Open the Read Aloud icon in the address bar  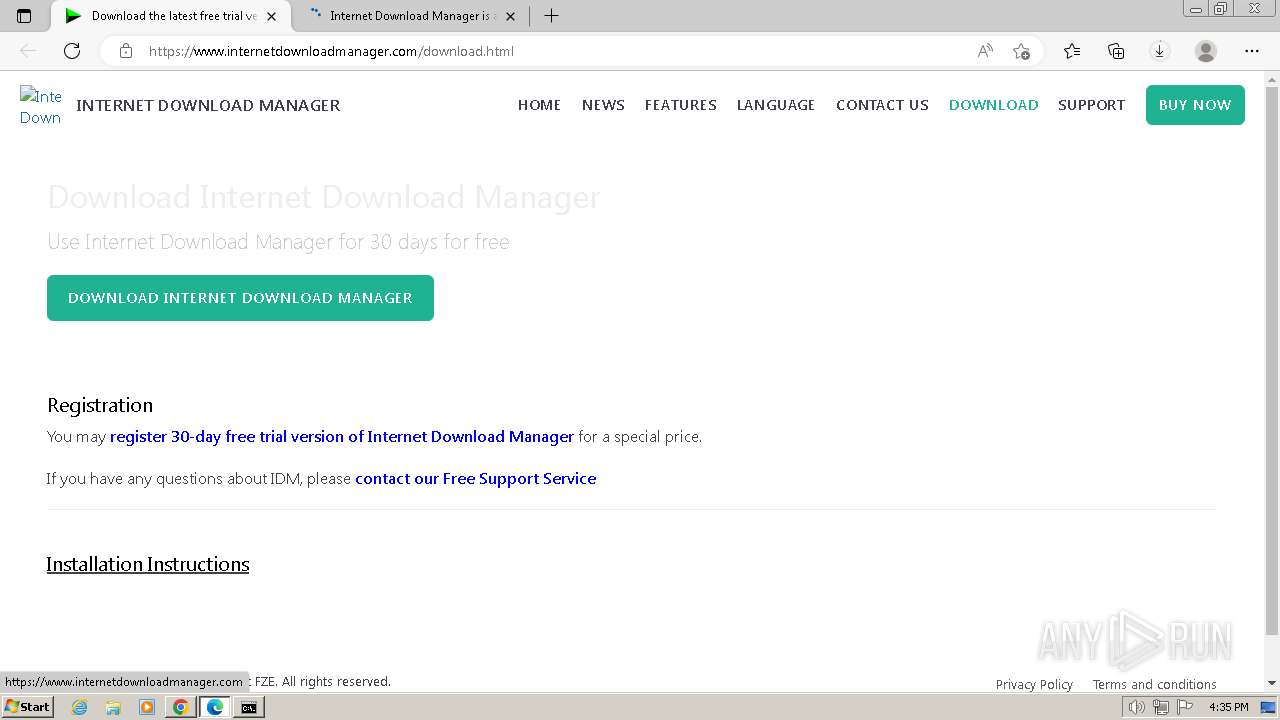tap(985, 51)
